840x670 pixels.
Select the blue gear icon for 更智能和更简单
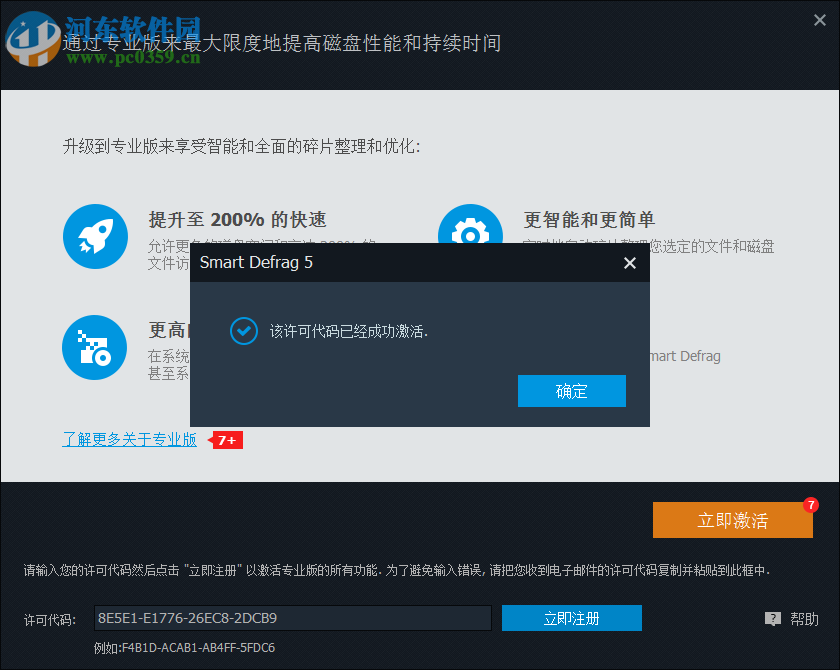tap(470, 232)
